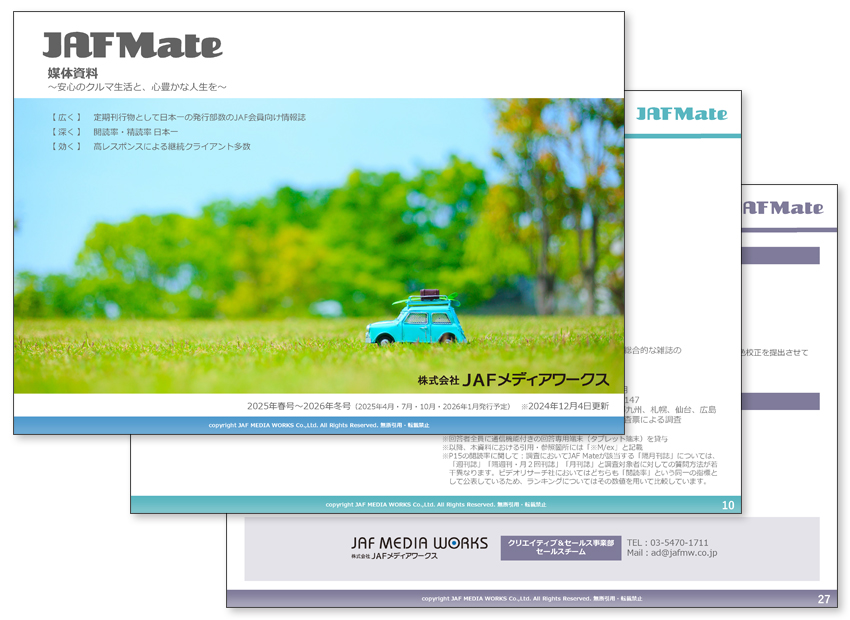Screen dimensions: 850x620
Task: Click the Mail : ad@jafmw.co.jp address
Action: pyautogui.click(x=672, y=553)
